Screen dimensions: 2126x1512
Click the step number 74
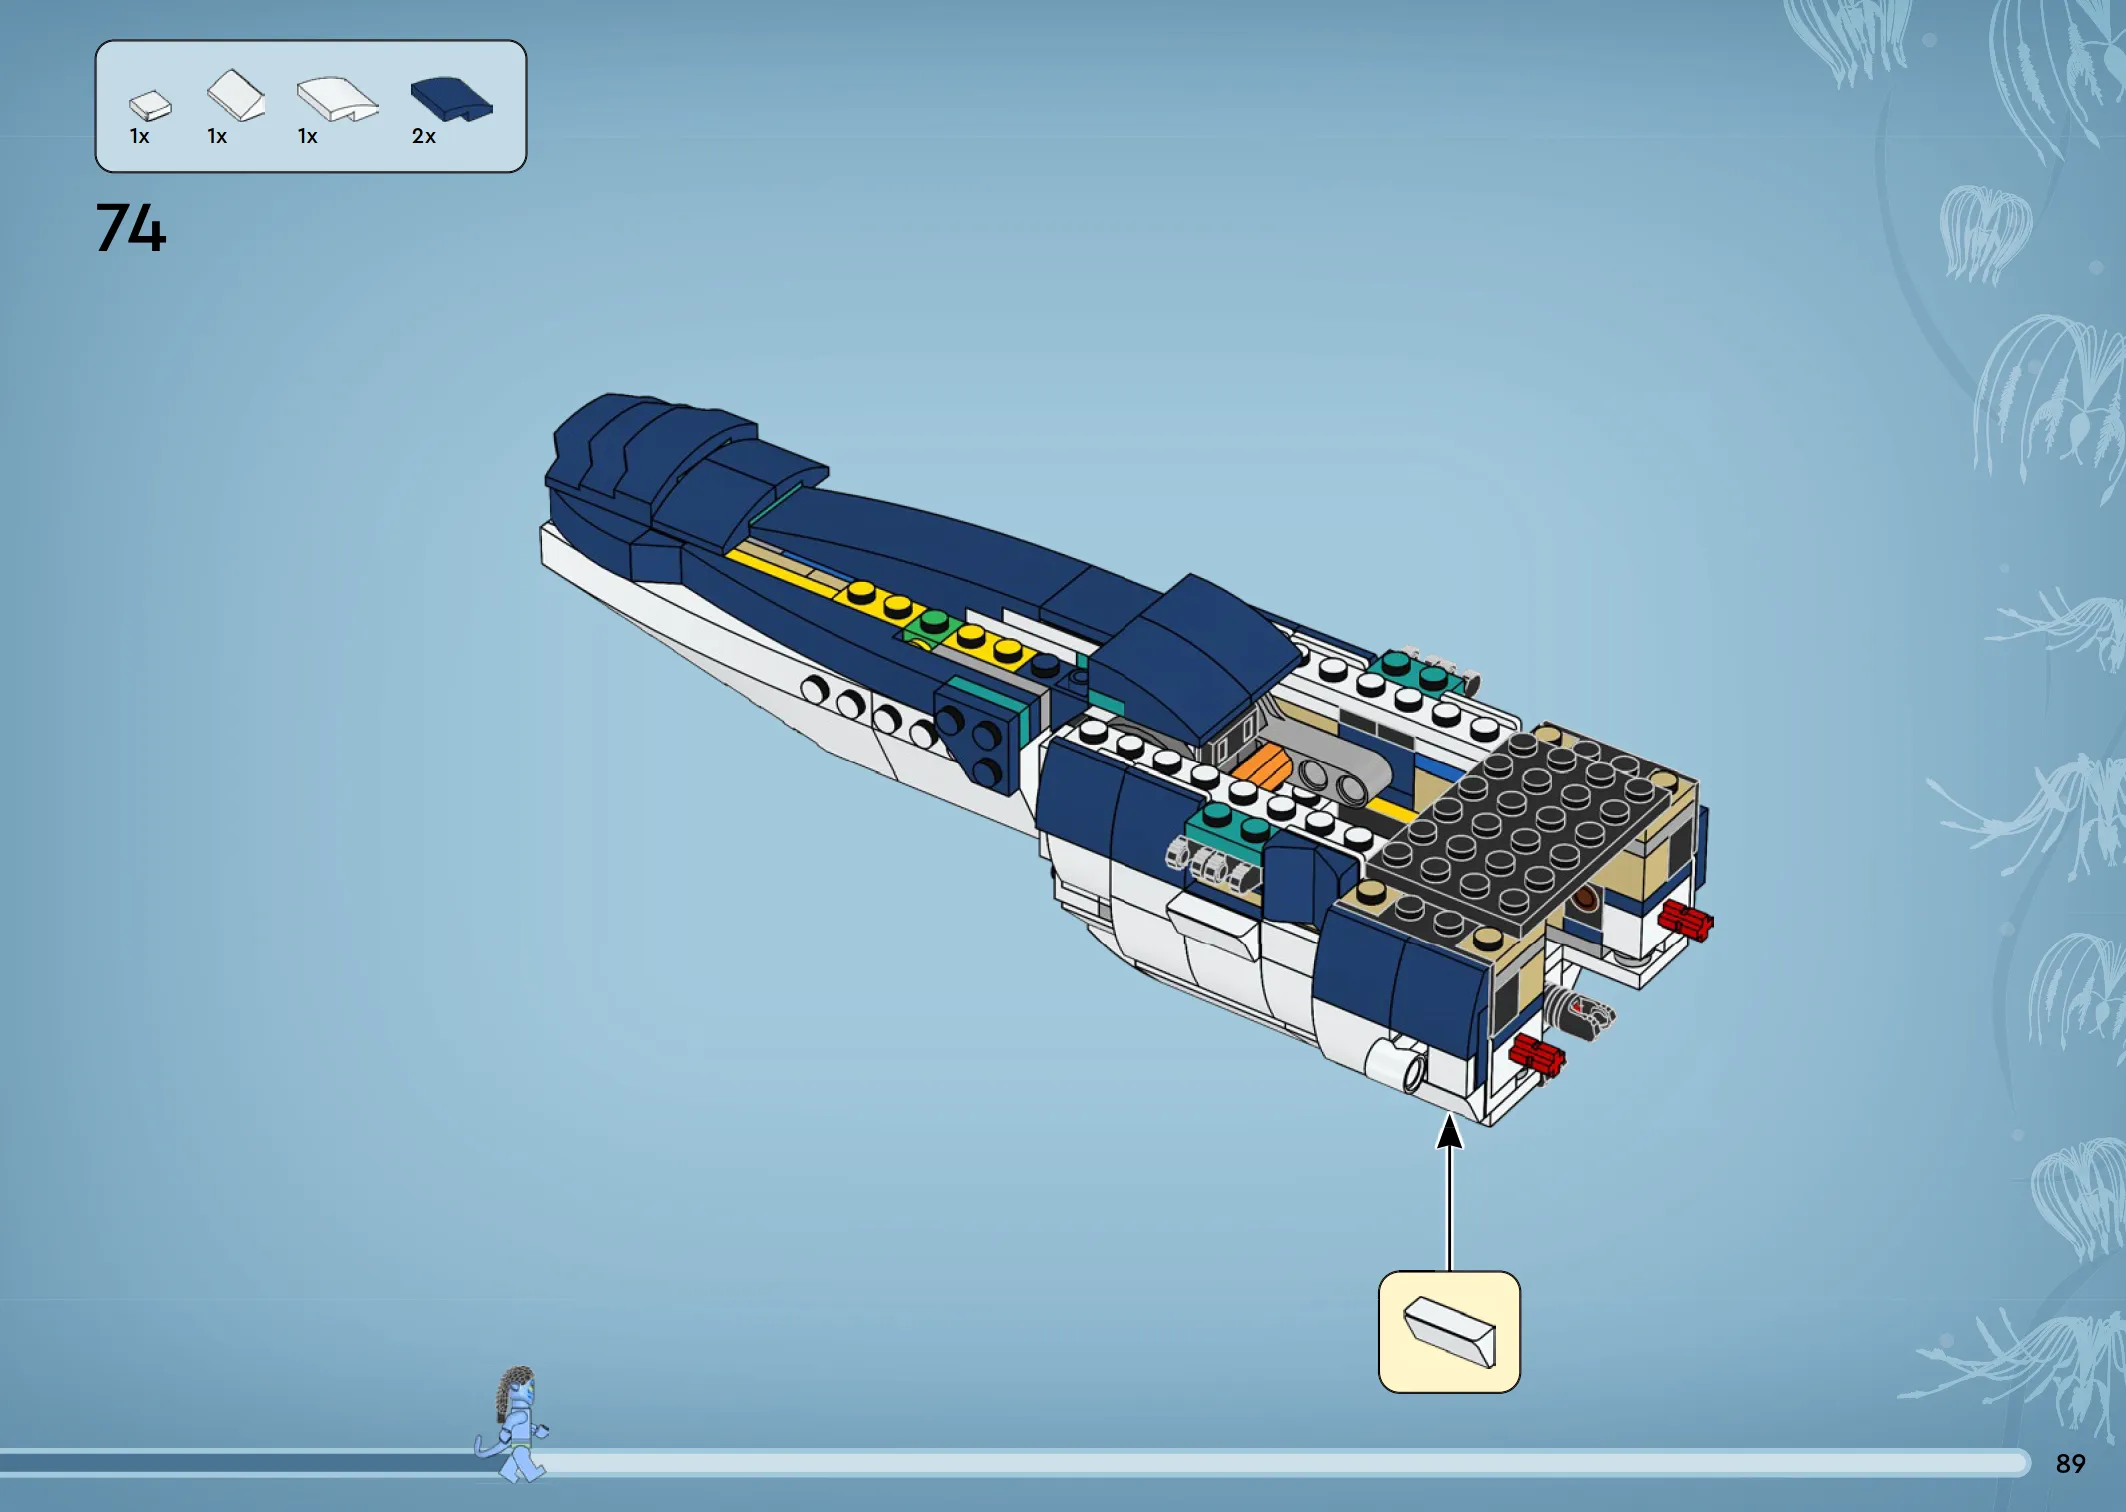(131, 228)
